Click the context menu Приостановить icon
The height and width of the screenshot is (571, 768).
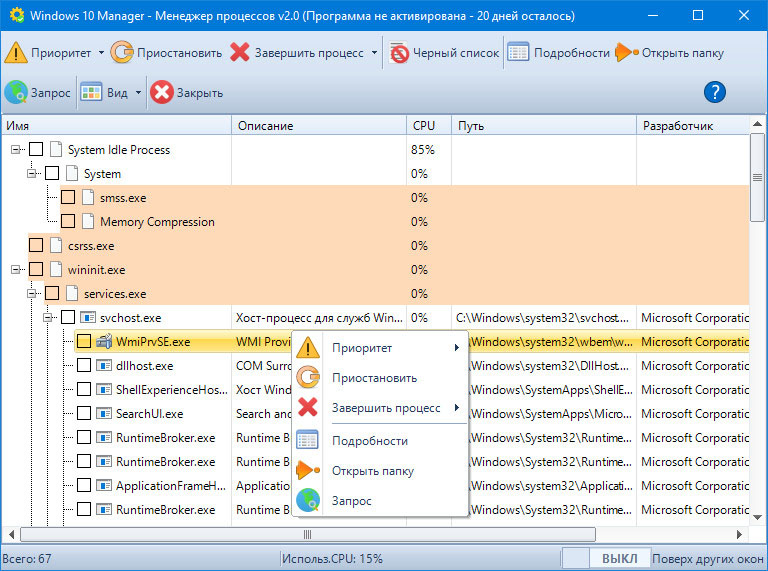coord(308,378)
